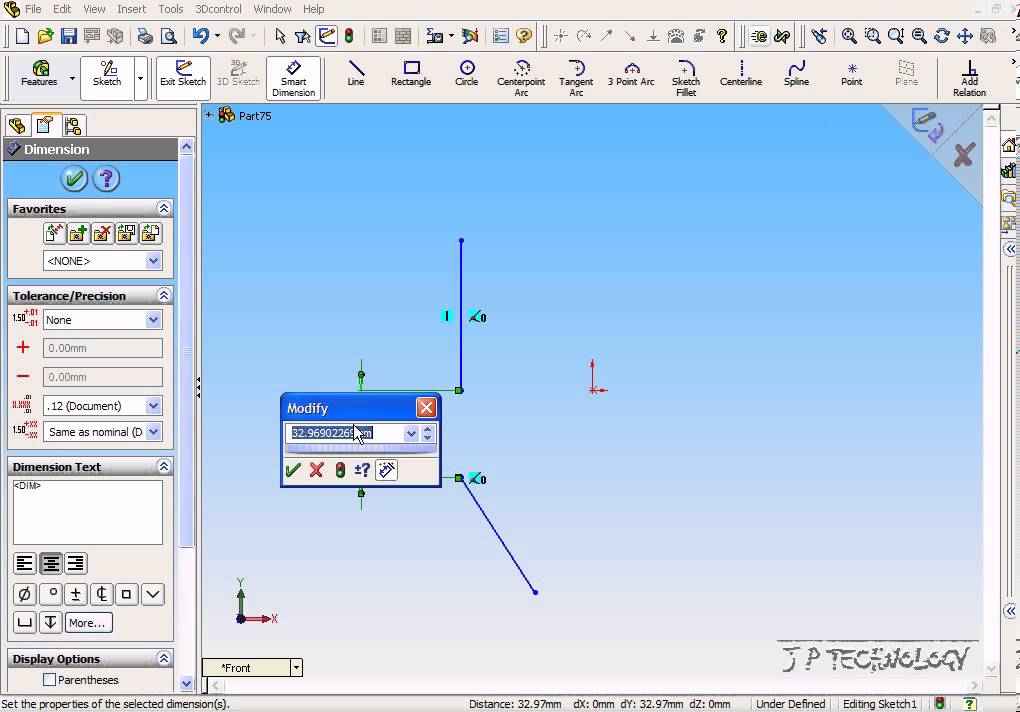Enable the Parentheses checkbox
1020x712 pixels.
coord(49,679)
